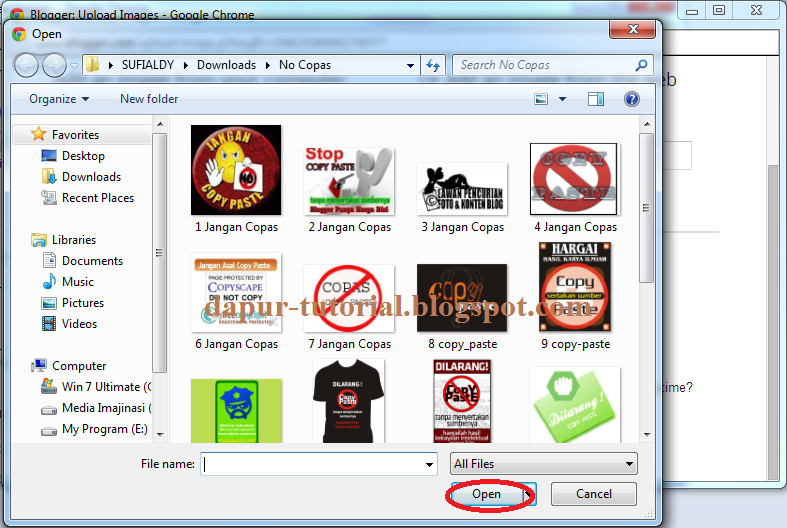The image size is (787, 528).
Task: Select My Program (E:) drive
Action: 104,429
